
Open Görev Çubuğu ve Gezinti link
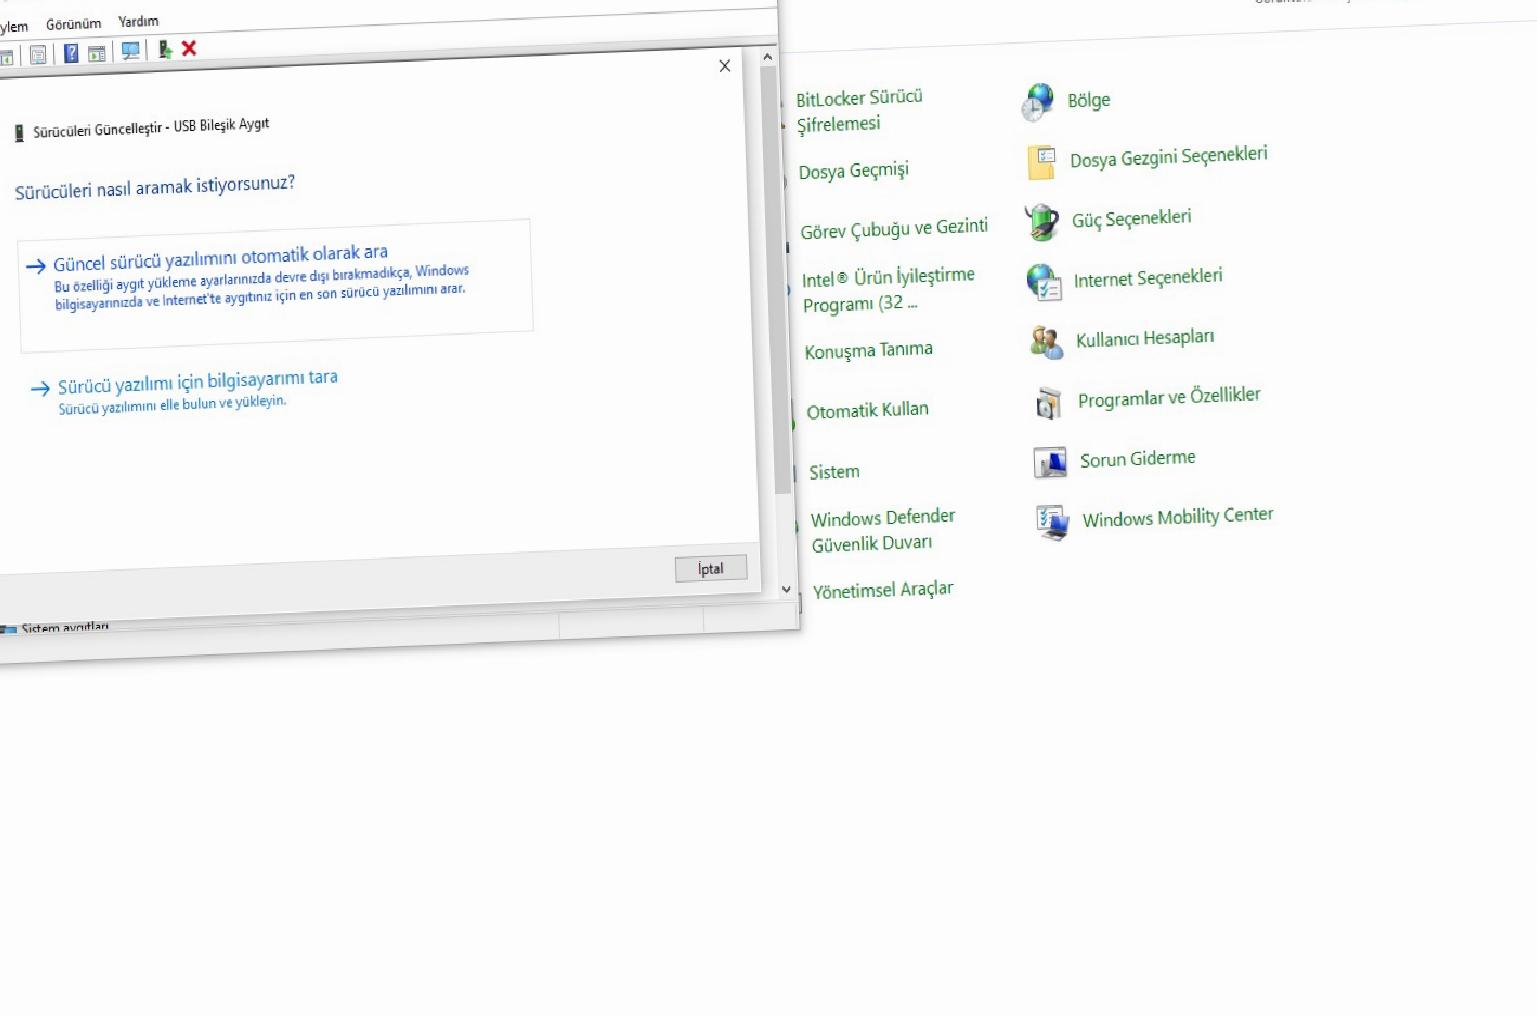[x=894, y=229]
